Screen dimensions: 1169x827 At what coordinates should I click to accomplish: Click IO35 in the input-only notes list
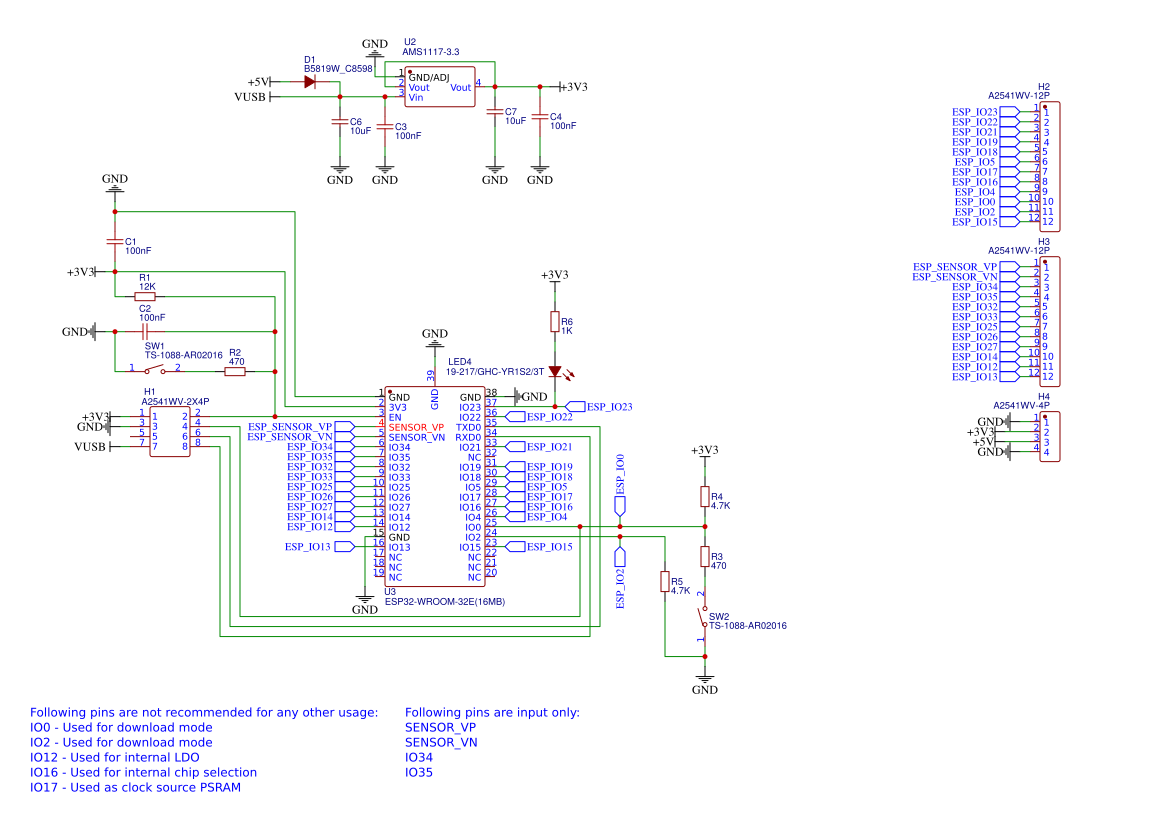click(x=419, y=773)
